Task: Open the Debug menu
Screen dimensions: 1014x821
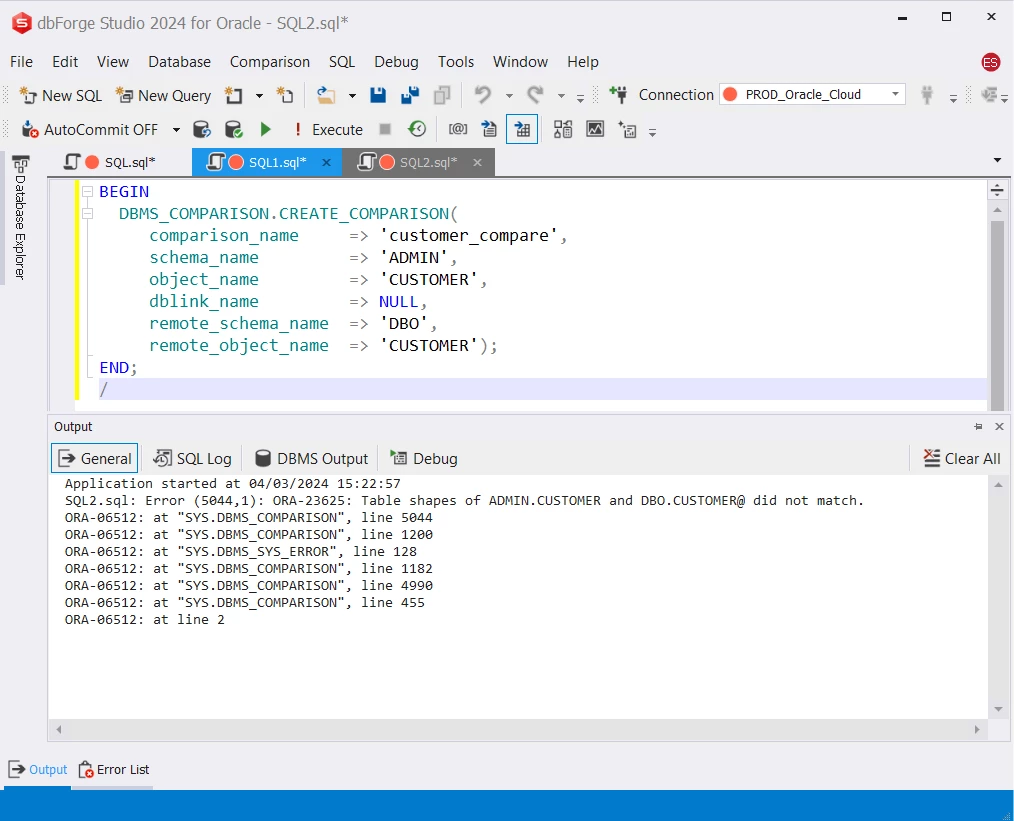Action: click(x=396, y=62)
